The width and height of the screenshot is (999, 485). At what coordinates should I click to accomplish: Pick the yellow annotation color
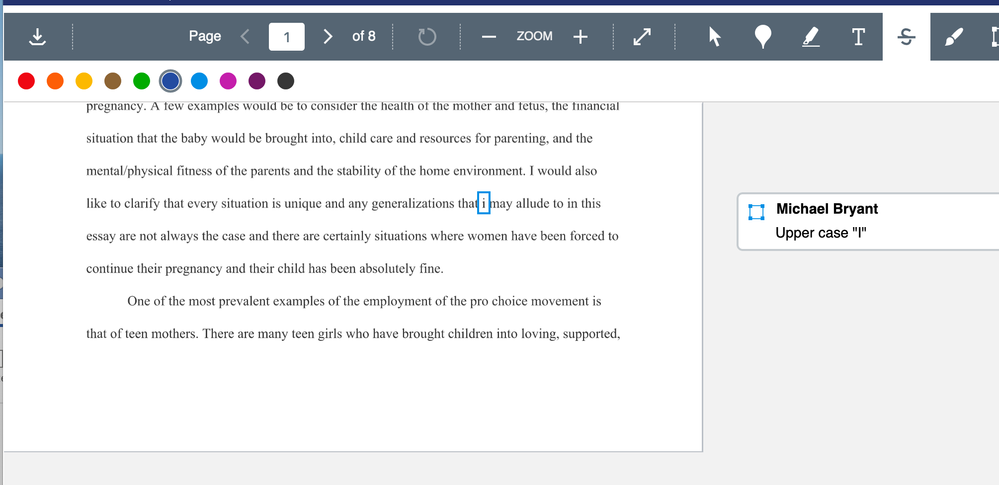pos(84,81)
